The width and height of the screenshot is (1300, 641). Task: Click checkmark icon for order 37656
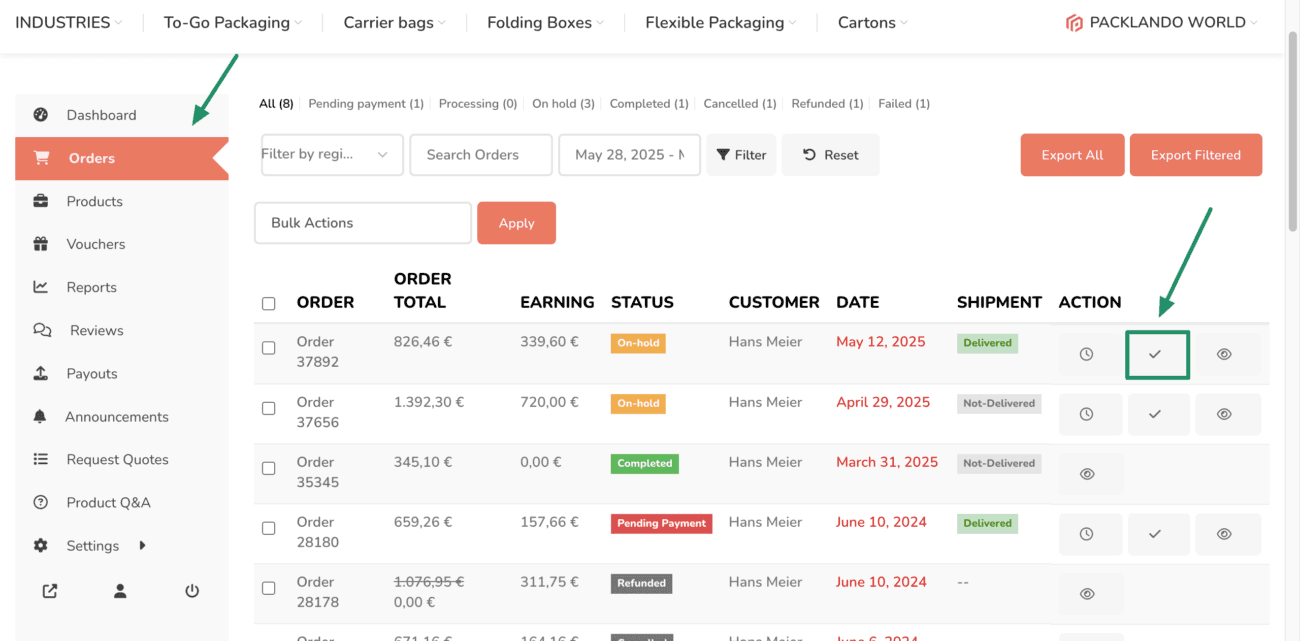[1156, 414]
